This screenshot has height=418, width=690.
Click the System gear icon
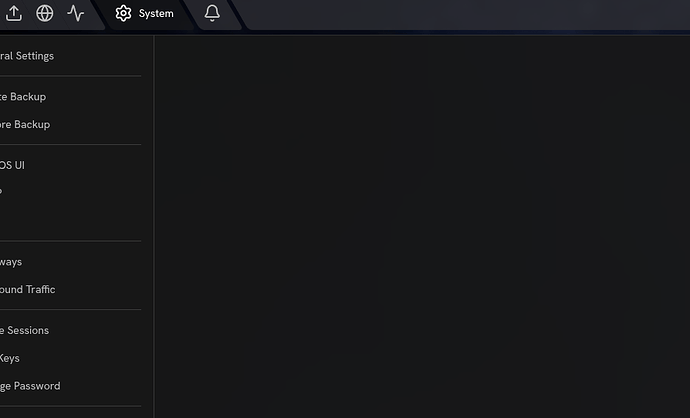[123, 13]
